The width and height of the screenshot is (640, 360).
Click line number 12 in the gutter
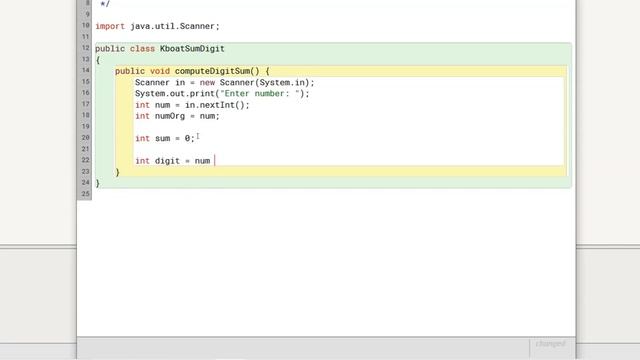pyautogui.click(x=85, y=48)
